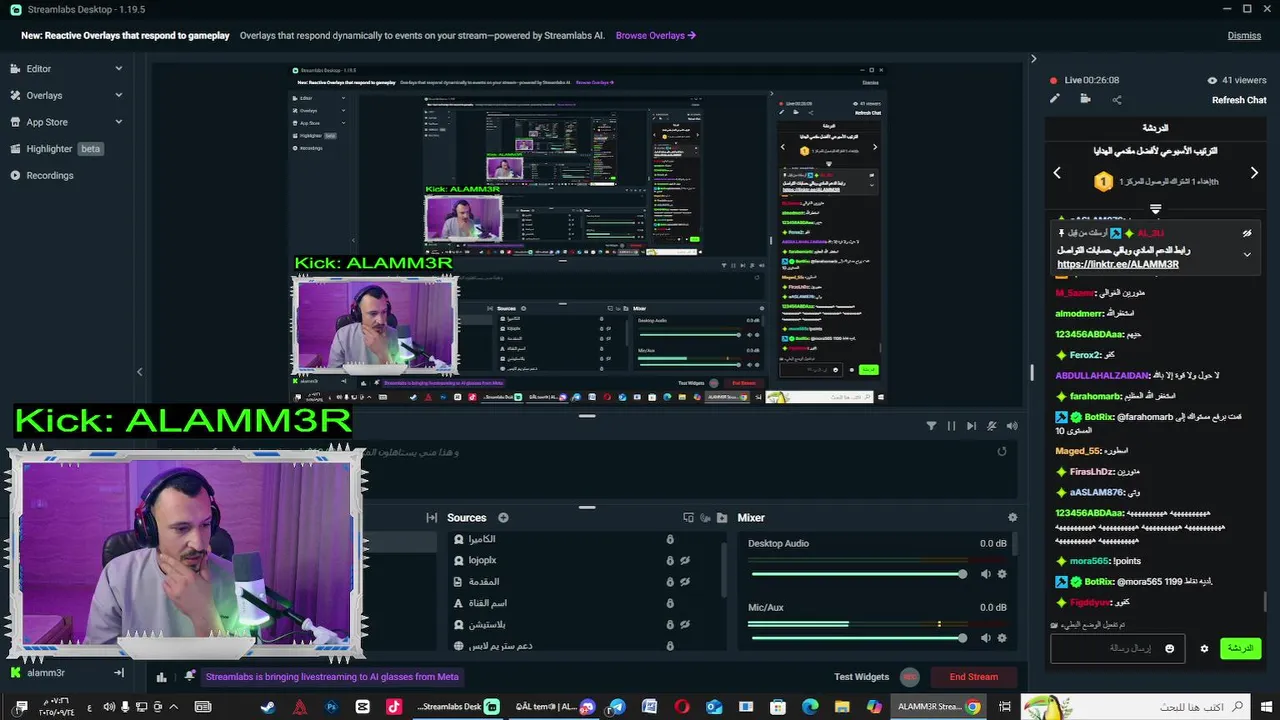
Task: Open TikTok app in taskbar
Action: (394, 707)
